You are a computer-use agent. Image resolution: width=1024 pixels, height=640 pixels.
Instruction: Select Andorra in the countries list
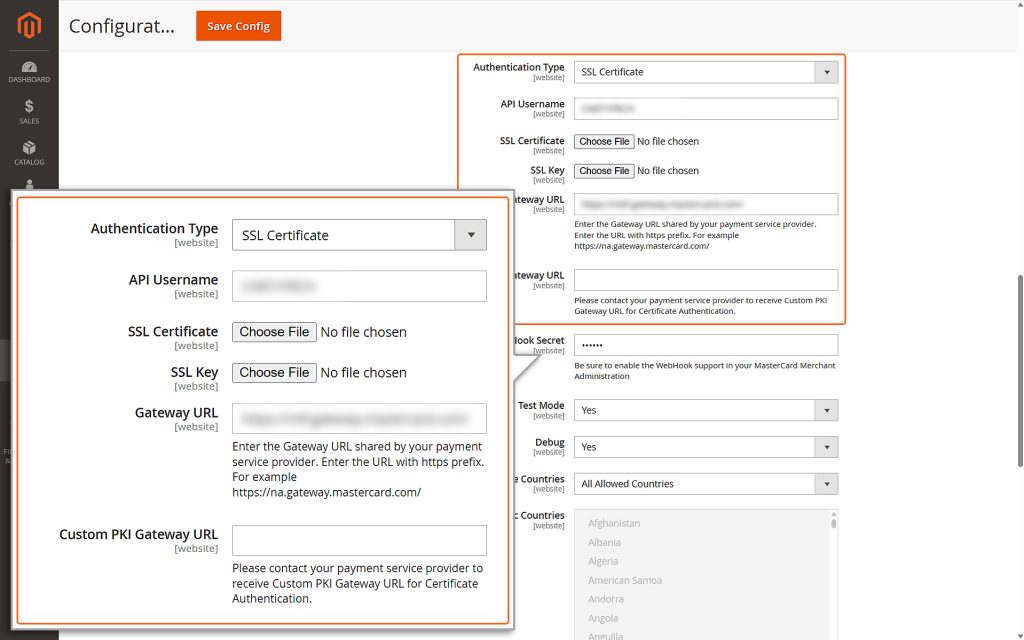click(606, 599)
